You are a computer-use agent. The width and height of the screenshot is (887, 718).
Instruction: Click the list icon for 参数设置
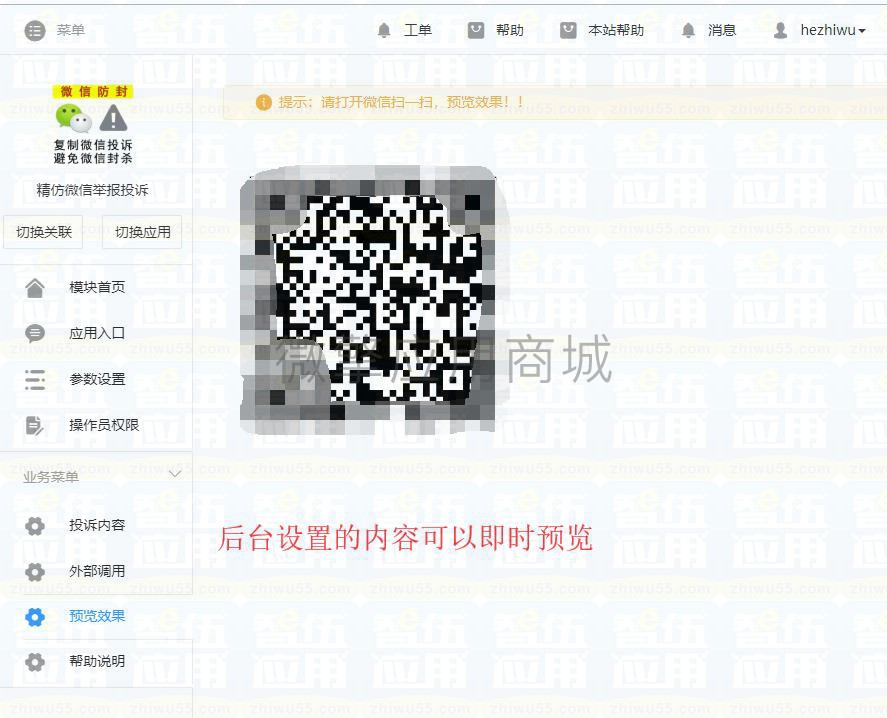[35, 379]
